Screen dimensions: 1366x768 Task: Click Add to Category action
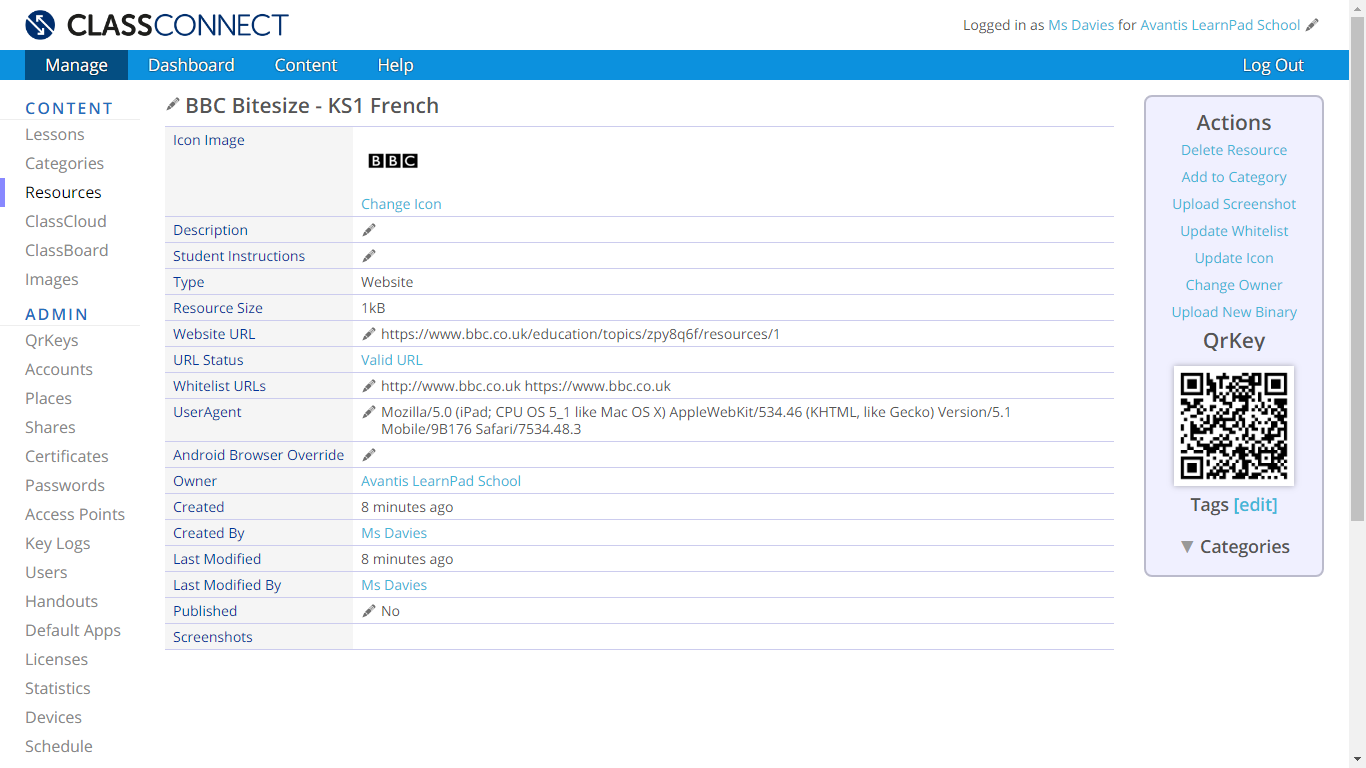1234,177
